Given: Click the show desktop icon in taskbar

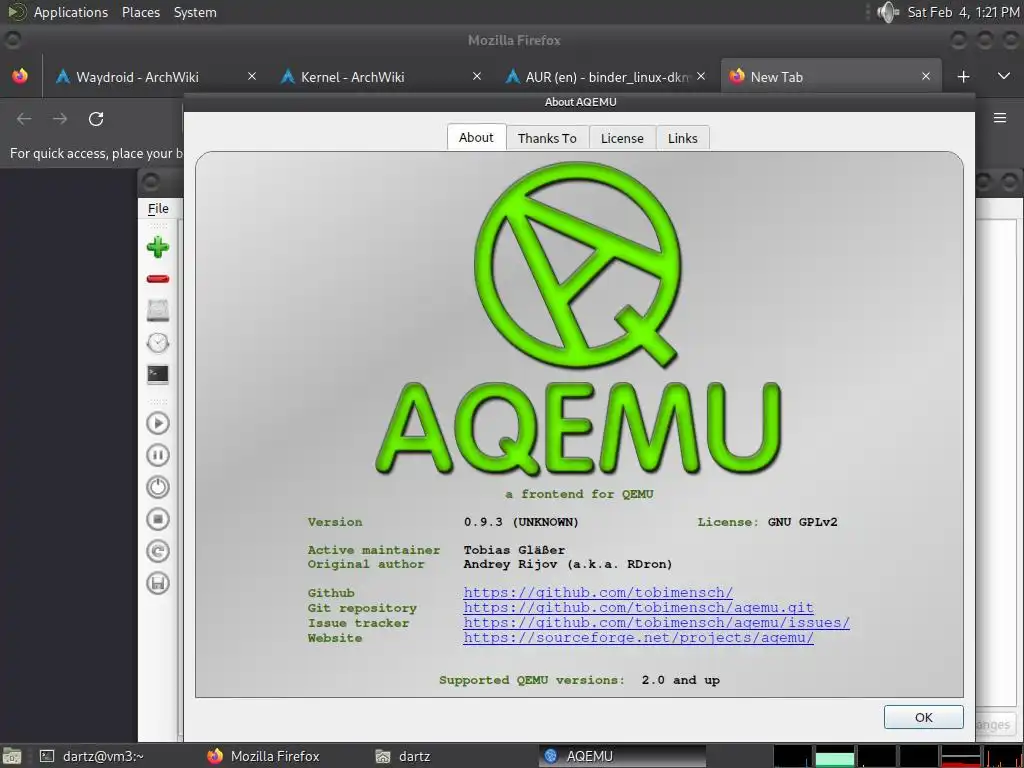Looking at the screenshot, I should coord(12,756).
